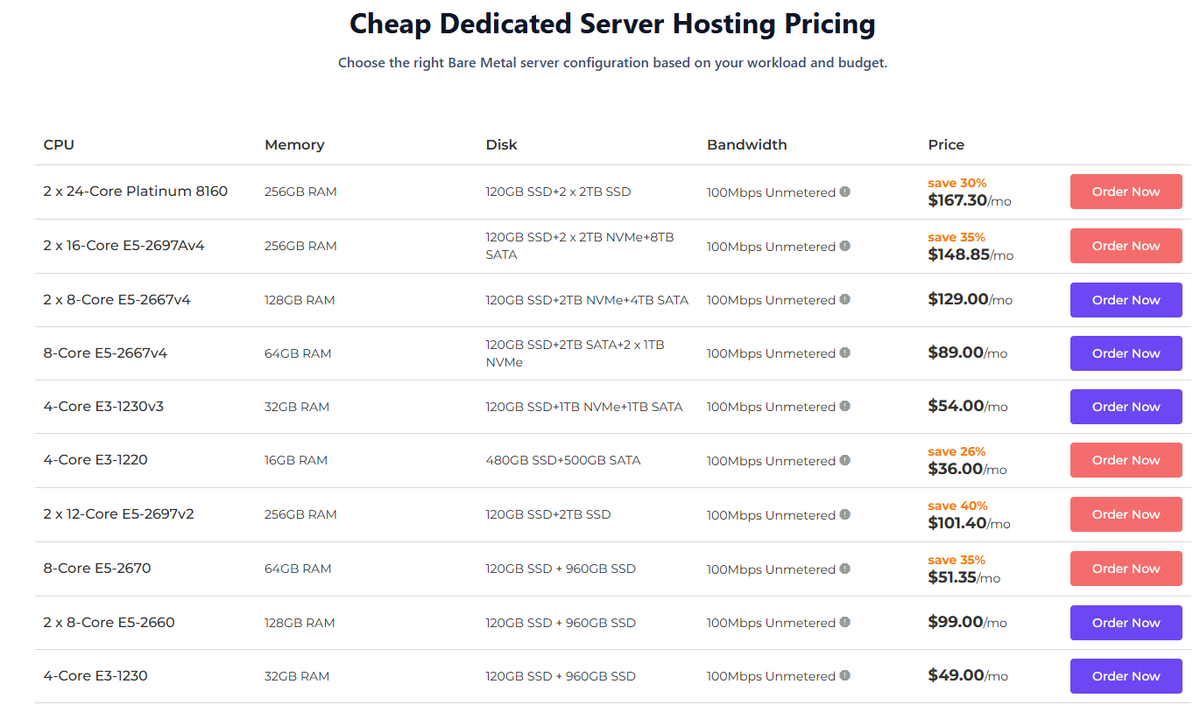Image resolution: width=1200 pixels, height=705 pixels.
Task: Click bandwidth info icon in E5-2697Av4 row
Action: (845, 246)
